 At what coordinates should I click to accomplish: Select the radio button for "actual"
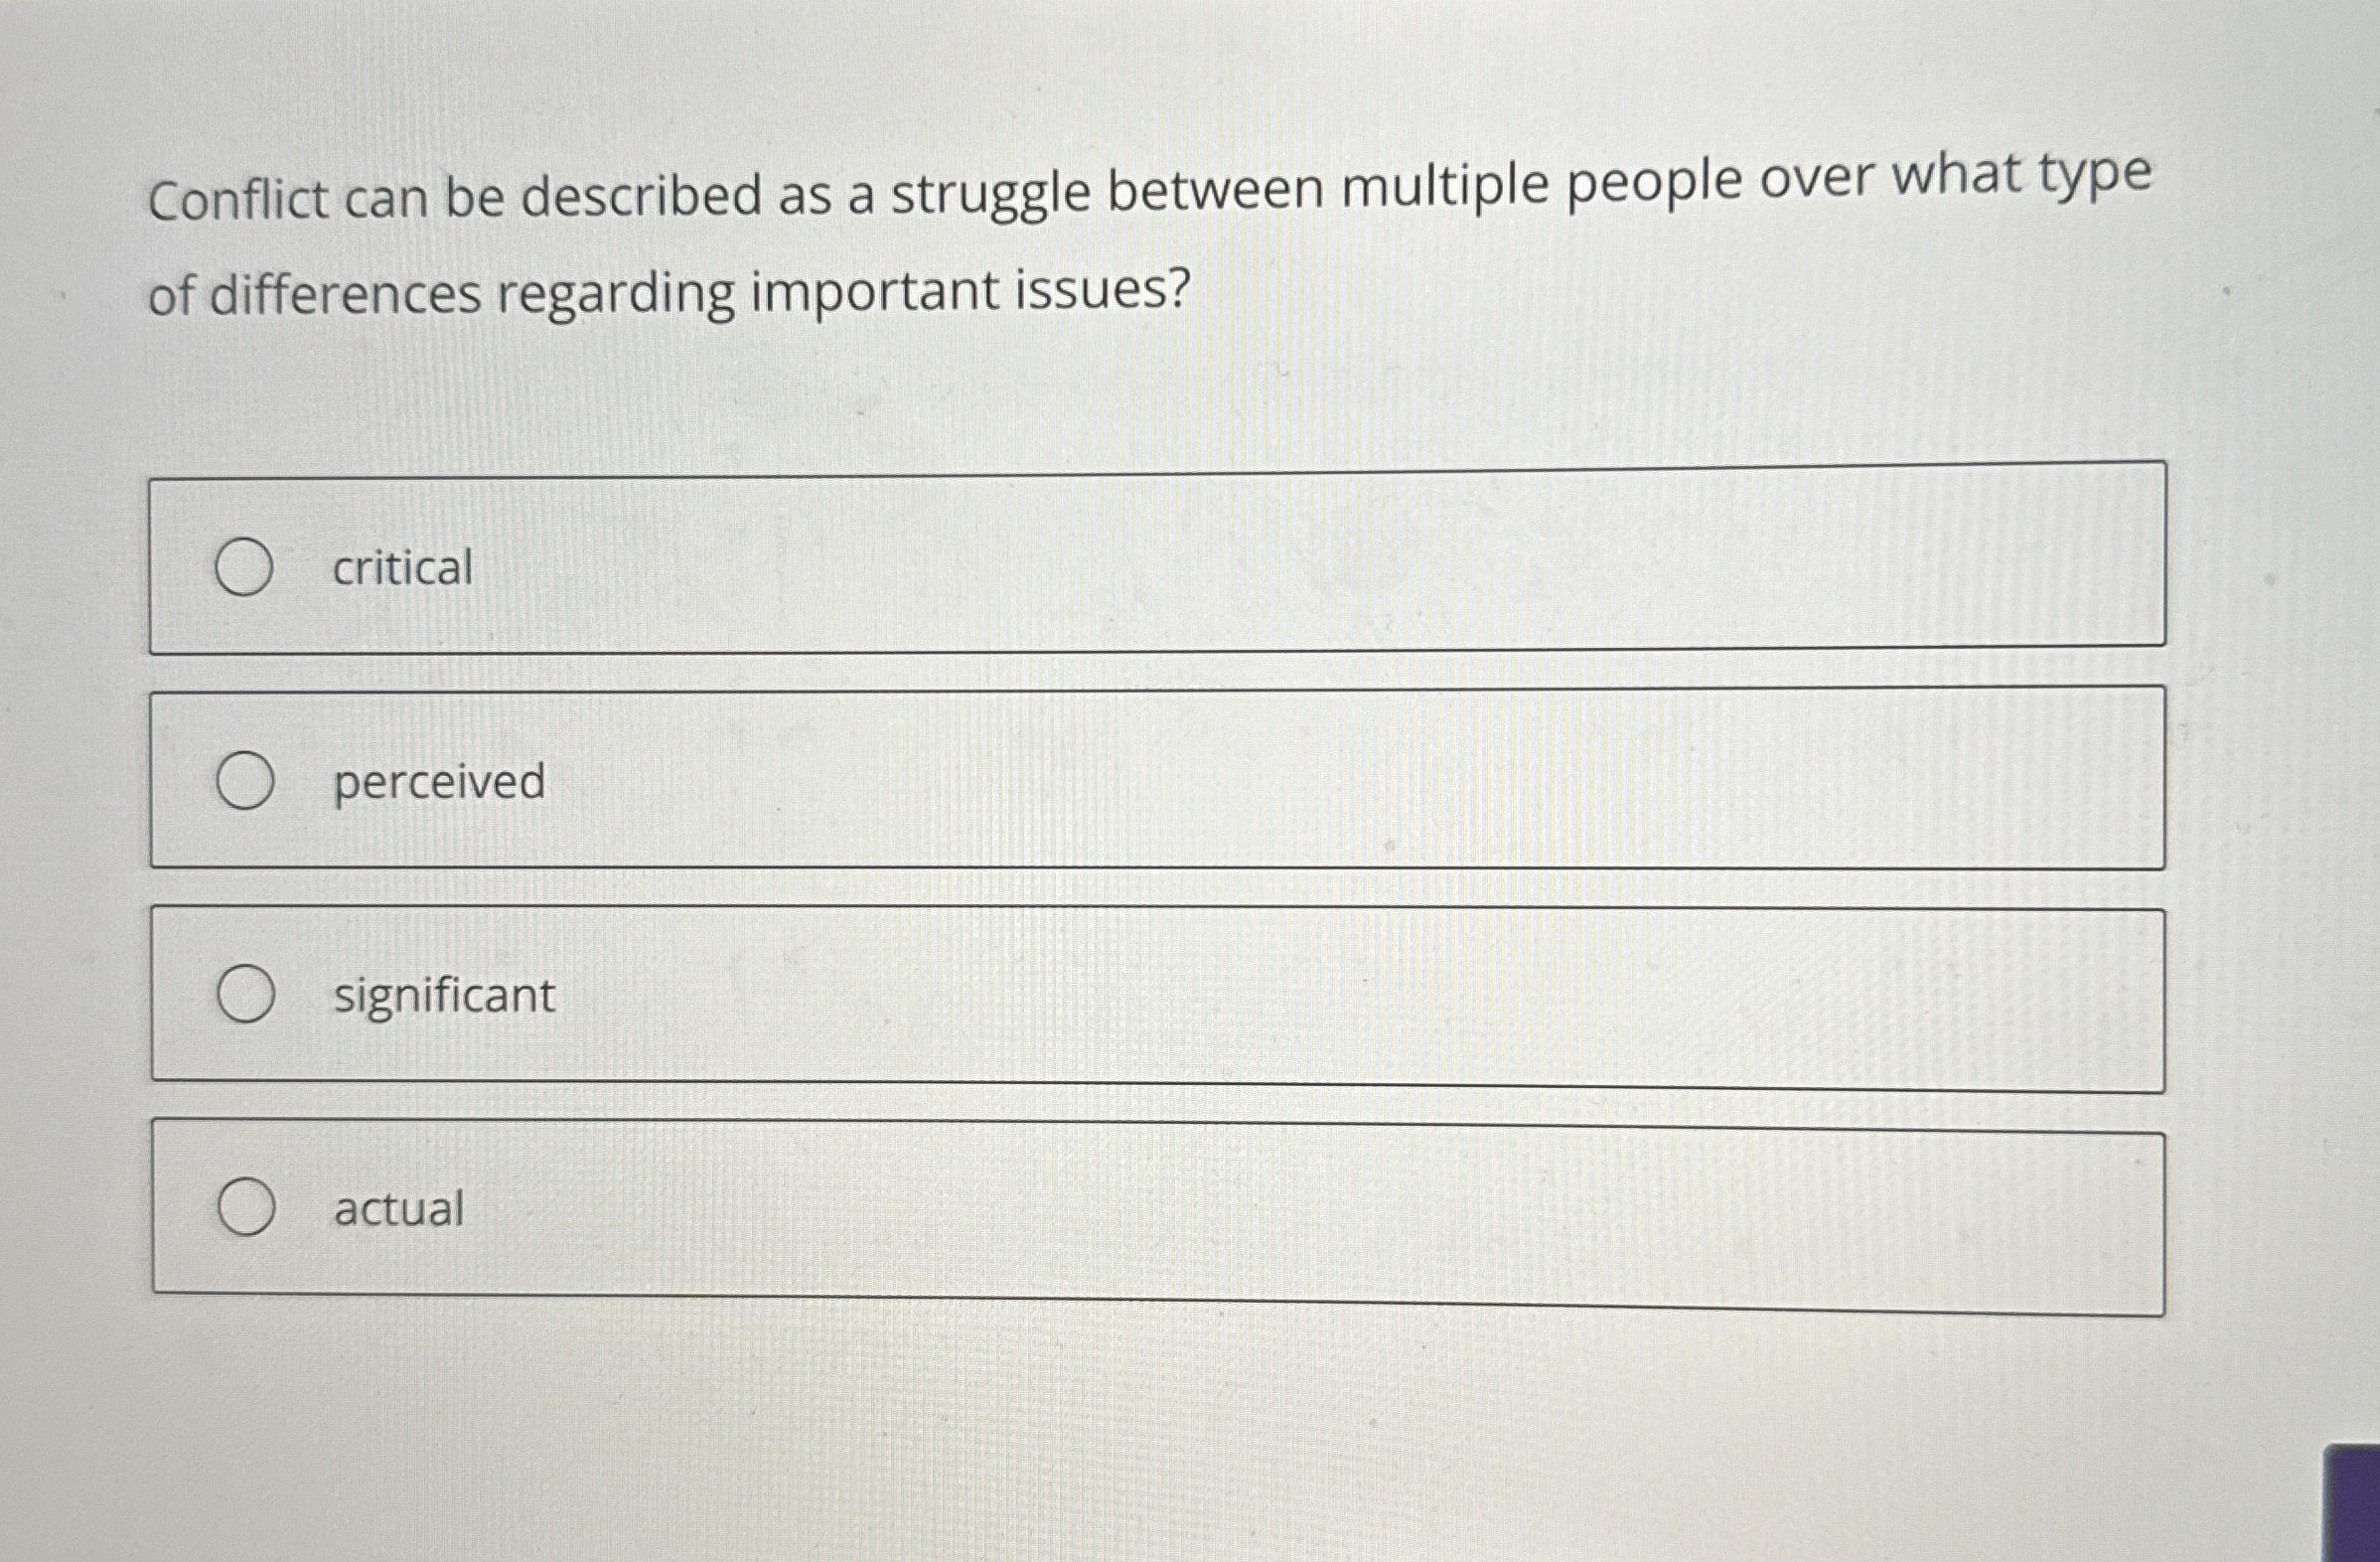click(249, 1209)
